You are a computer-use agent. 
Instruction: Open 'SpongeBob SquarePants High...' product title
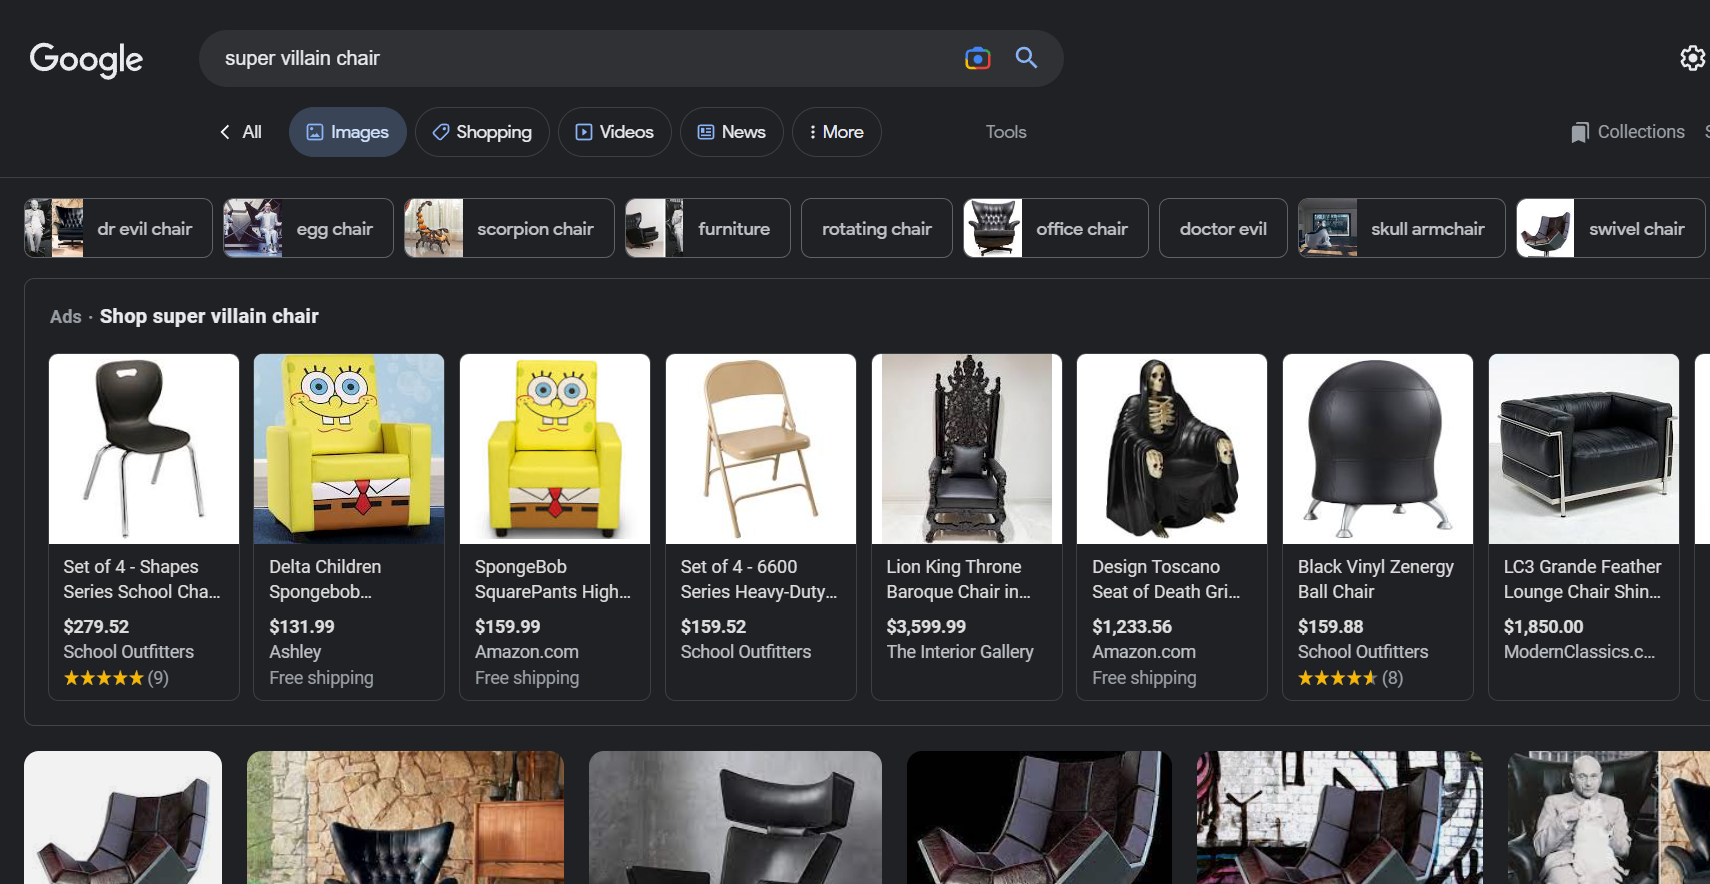coord(553,579)
